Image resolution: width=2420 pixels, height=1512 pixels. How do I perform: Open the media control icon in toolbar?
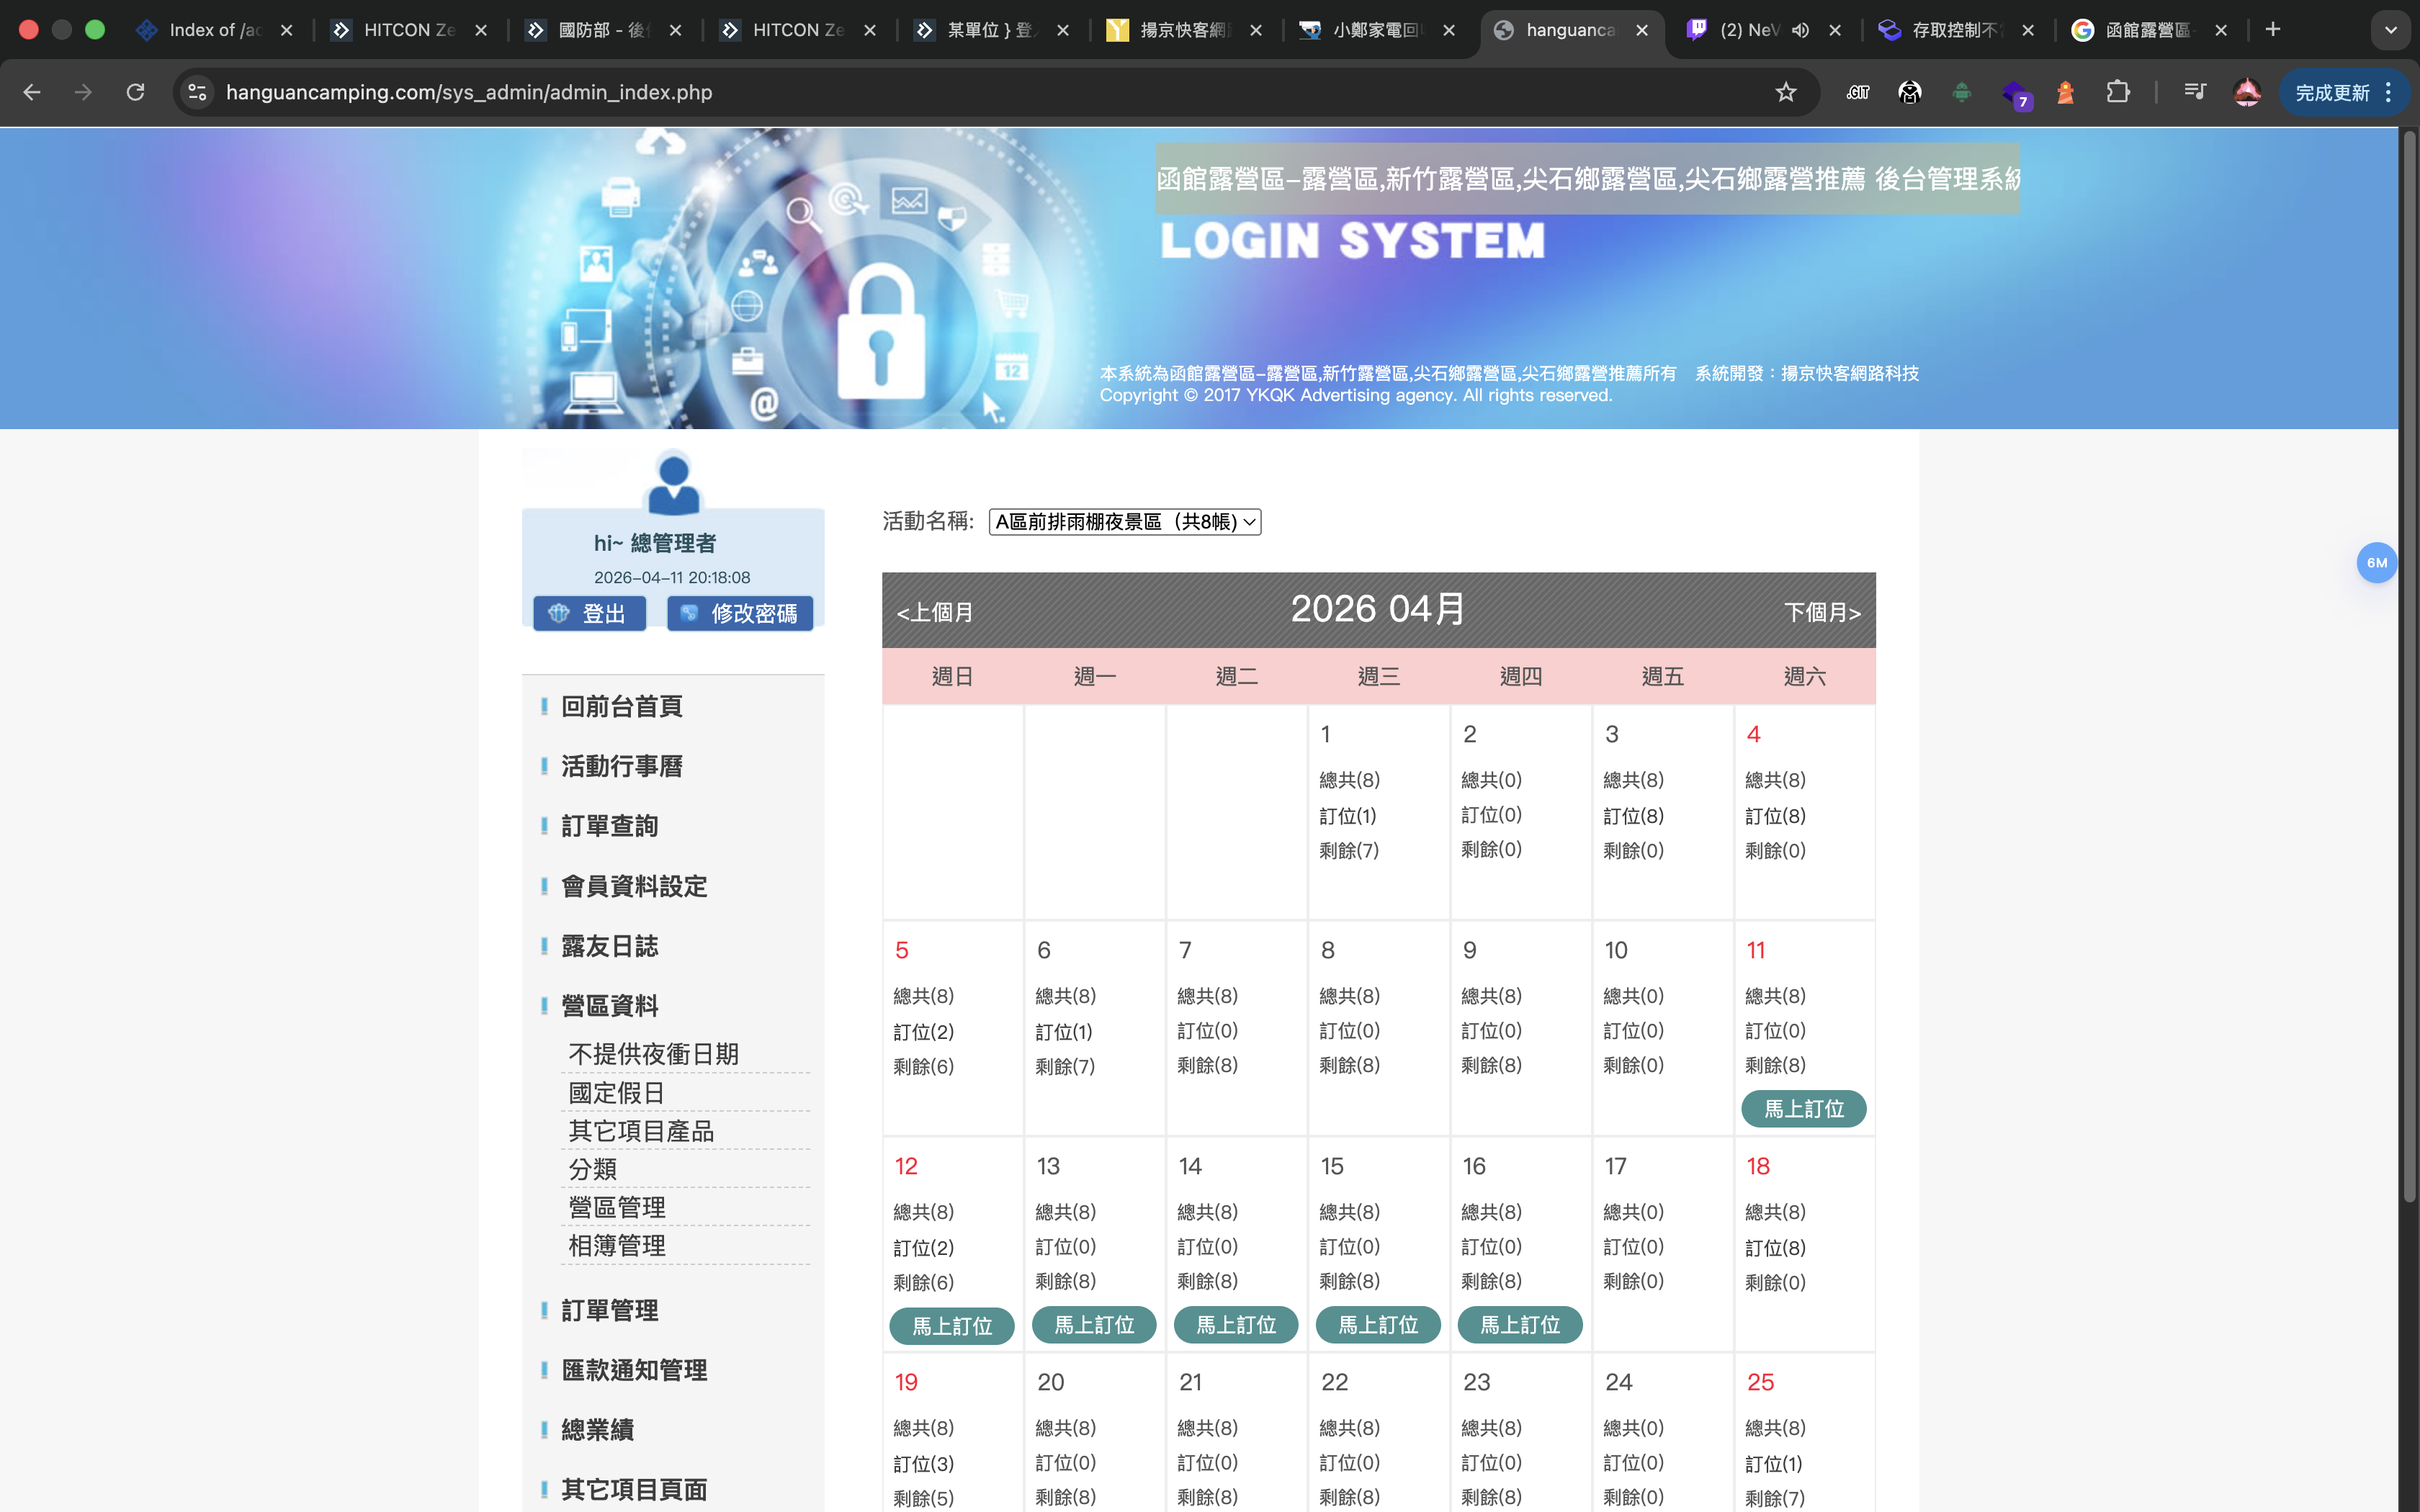coord(2195,92)
